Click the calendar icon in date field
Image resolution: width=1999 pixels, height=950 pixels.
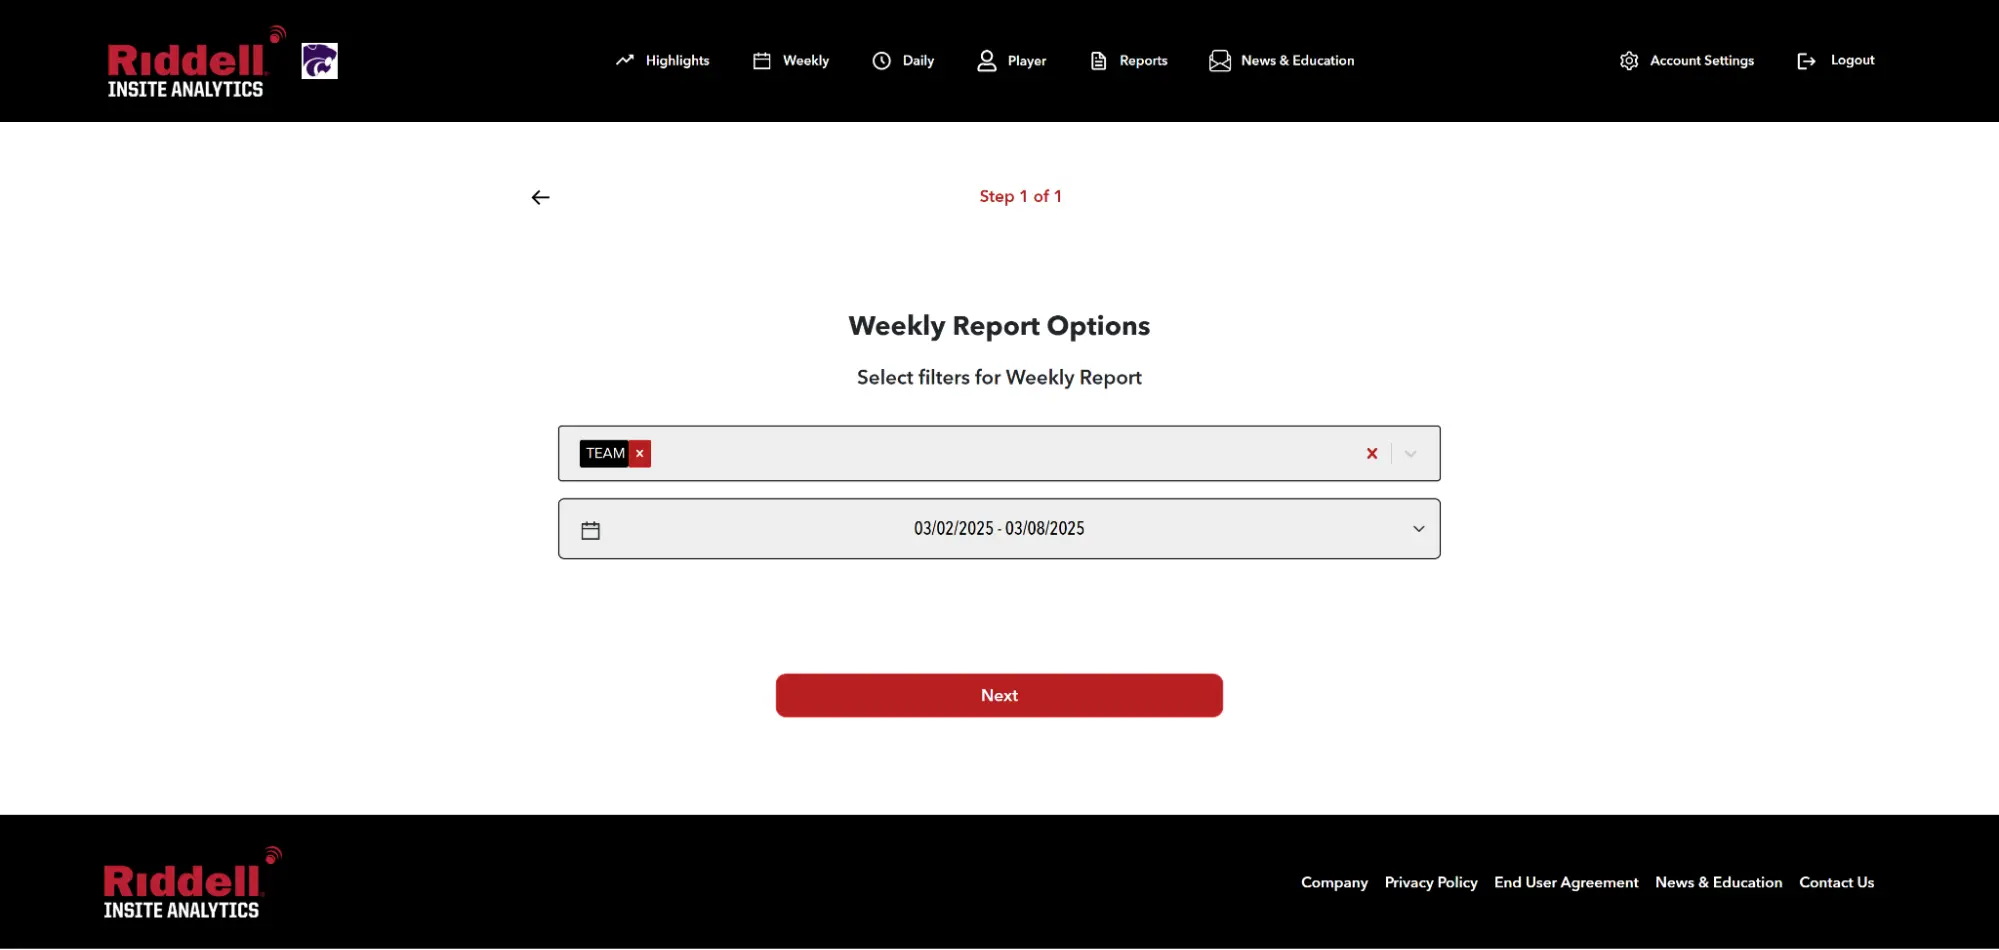coord(590,530)
